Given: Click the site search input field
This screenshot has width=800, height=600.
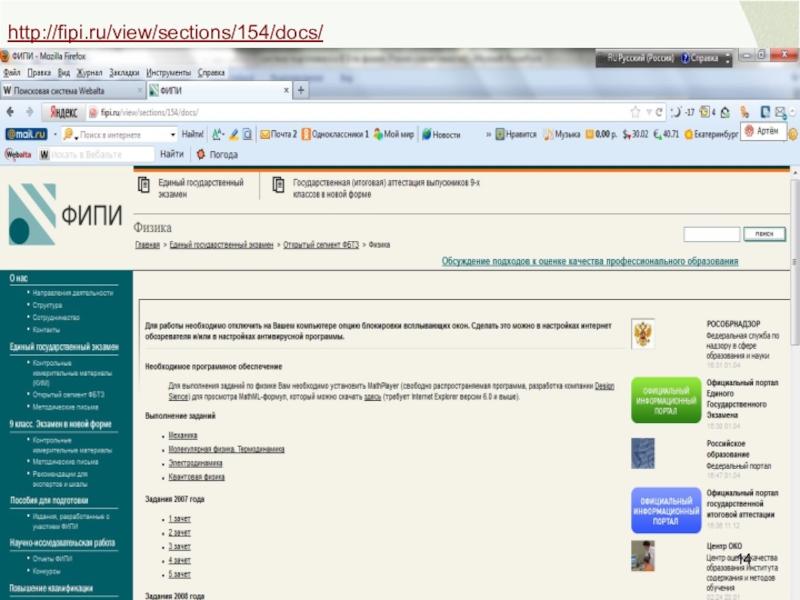Looking at the screenshot, I should pos(712,234).
